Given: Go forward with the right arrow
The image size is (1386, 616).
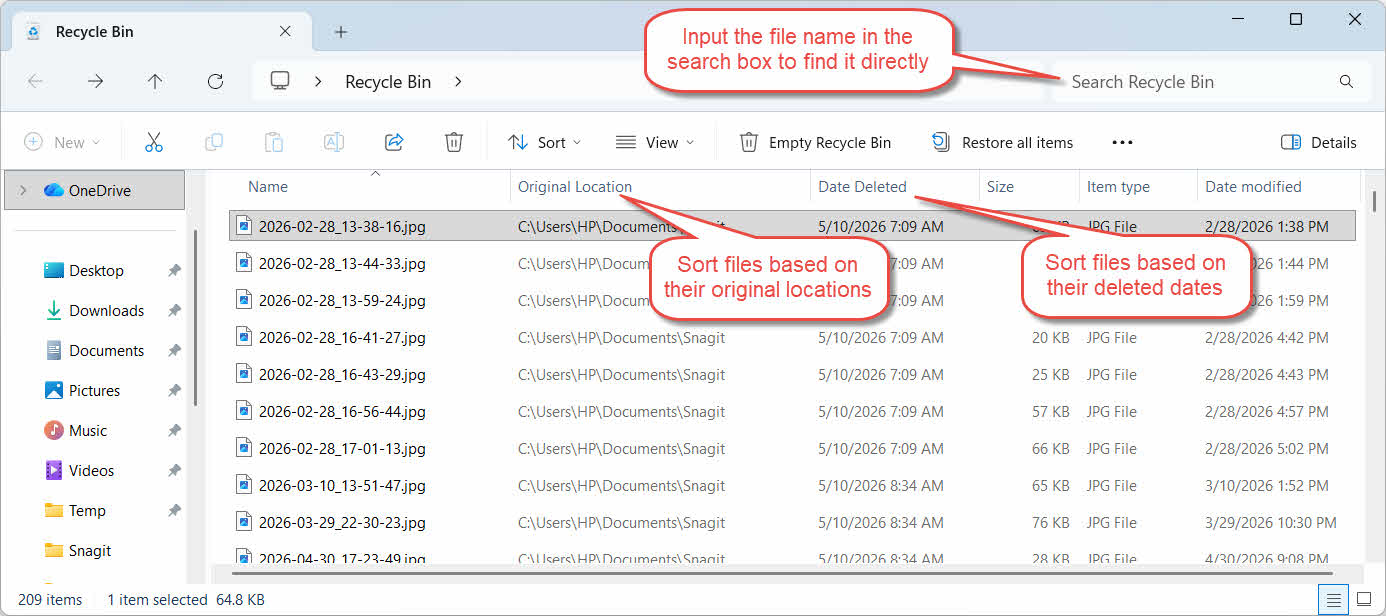Looking at the screenshot, I should pyautogui.click(x=95, y=82).
